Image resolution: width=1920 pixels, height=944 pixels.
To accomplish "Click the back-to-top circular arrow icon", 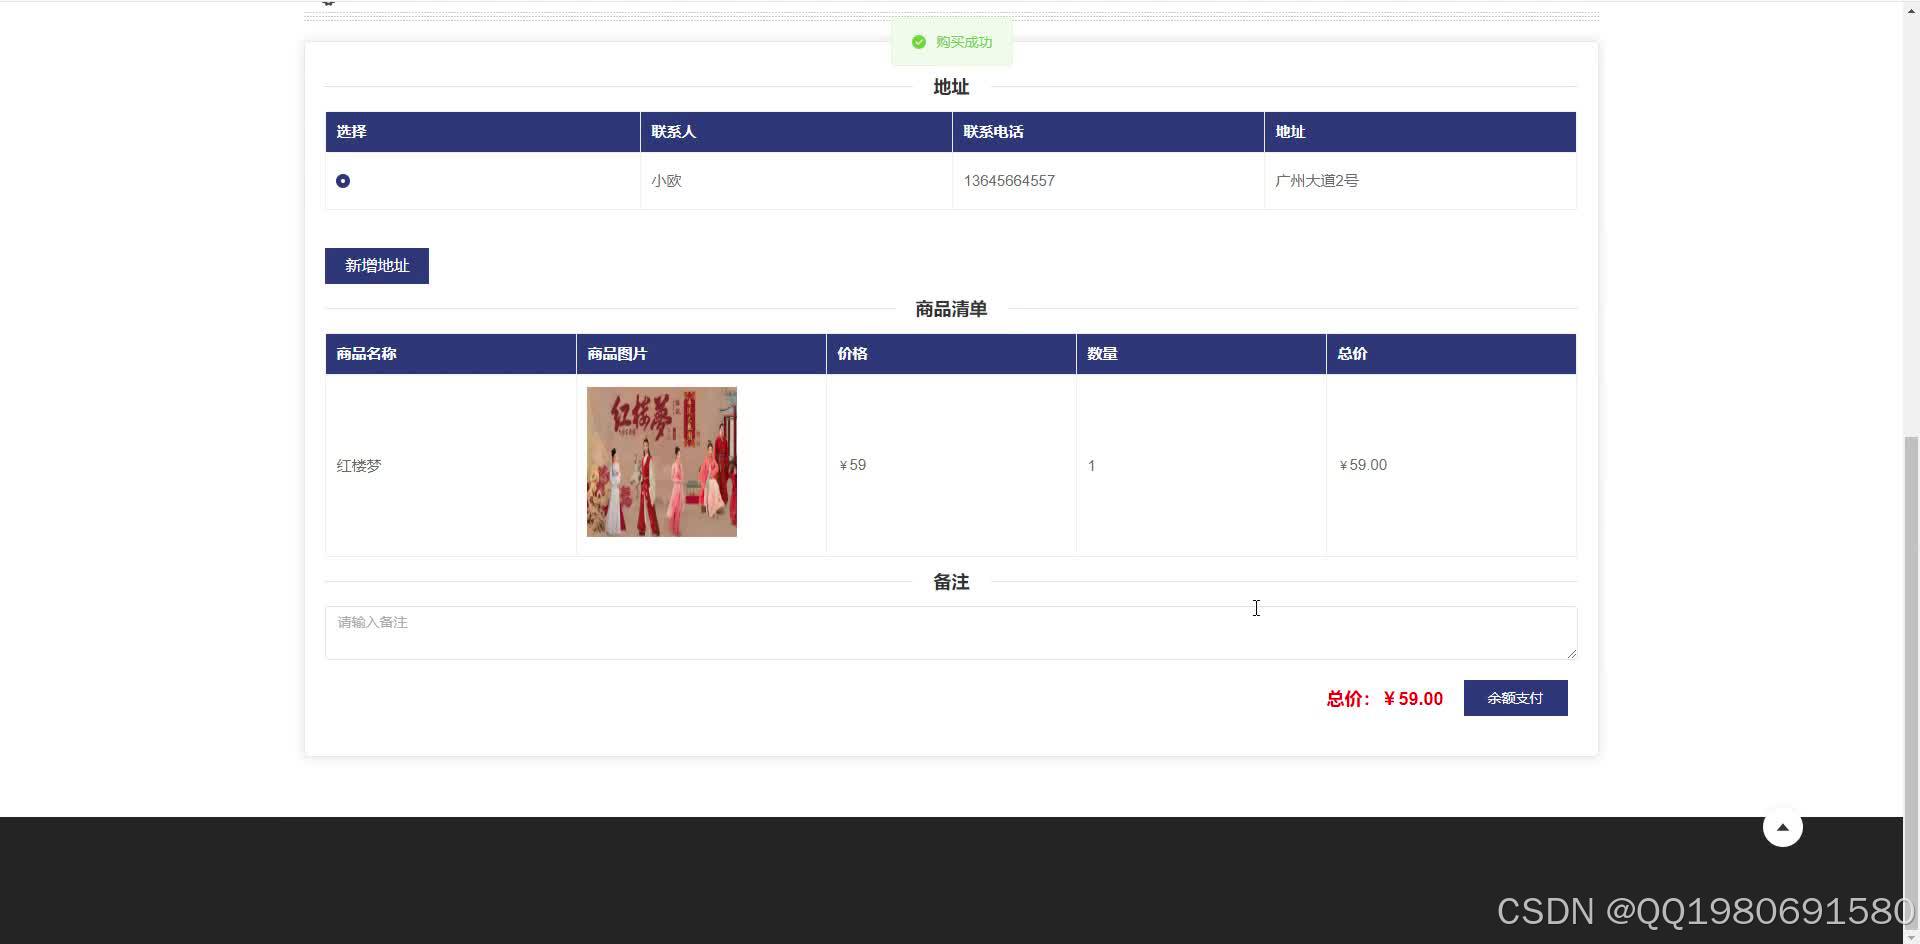I will coord(1783,827).
